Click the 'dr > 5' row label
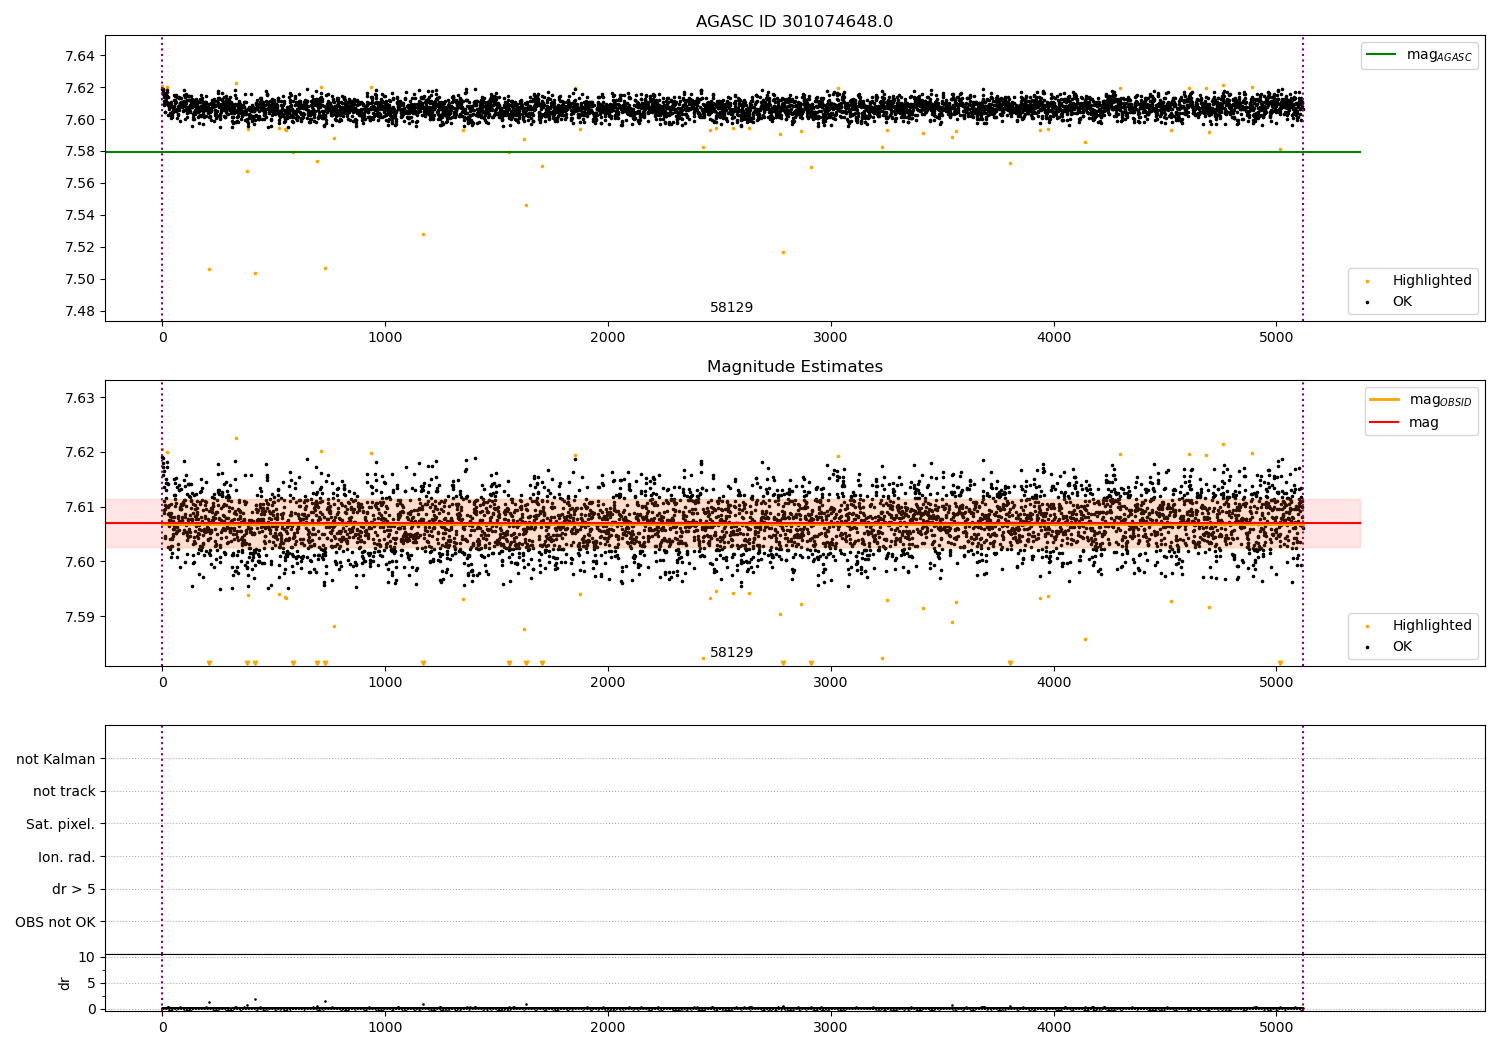The width and height of the screenshot is (1500, 1050). pyautogui.click(x=74, y=889)
